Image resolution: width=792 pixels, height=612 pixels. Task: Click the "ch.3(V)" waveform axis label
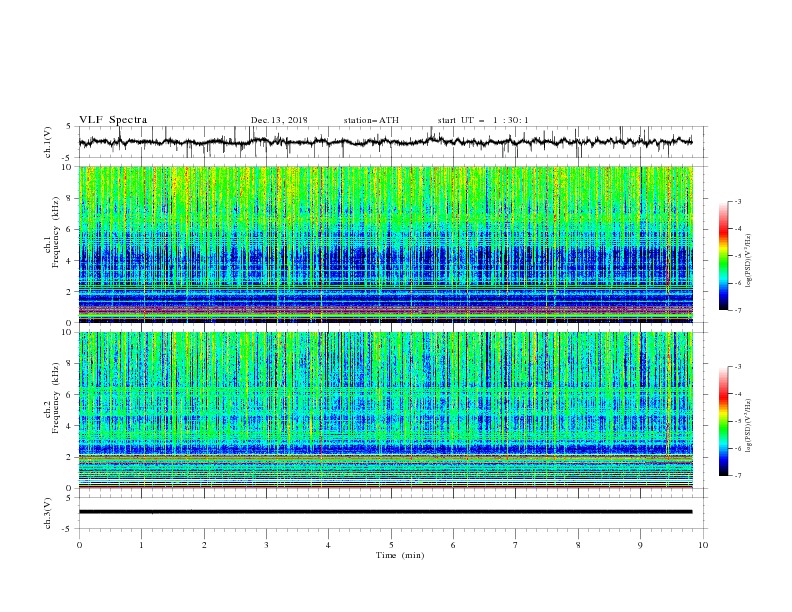[48, 513]
